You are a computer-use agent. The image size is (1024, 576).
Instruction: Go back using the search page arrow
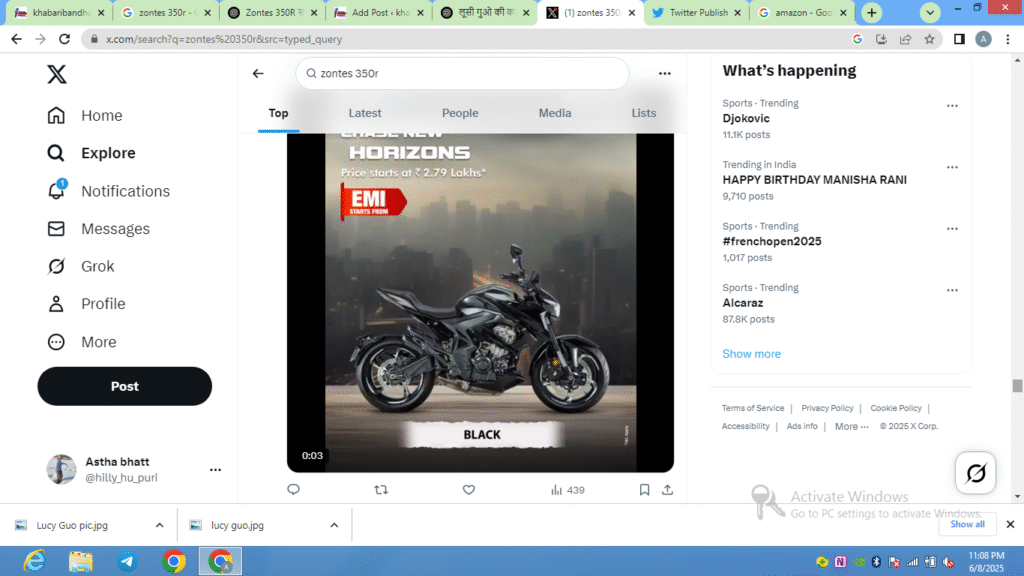[258, 73]
